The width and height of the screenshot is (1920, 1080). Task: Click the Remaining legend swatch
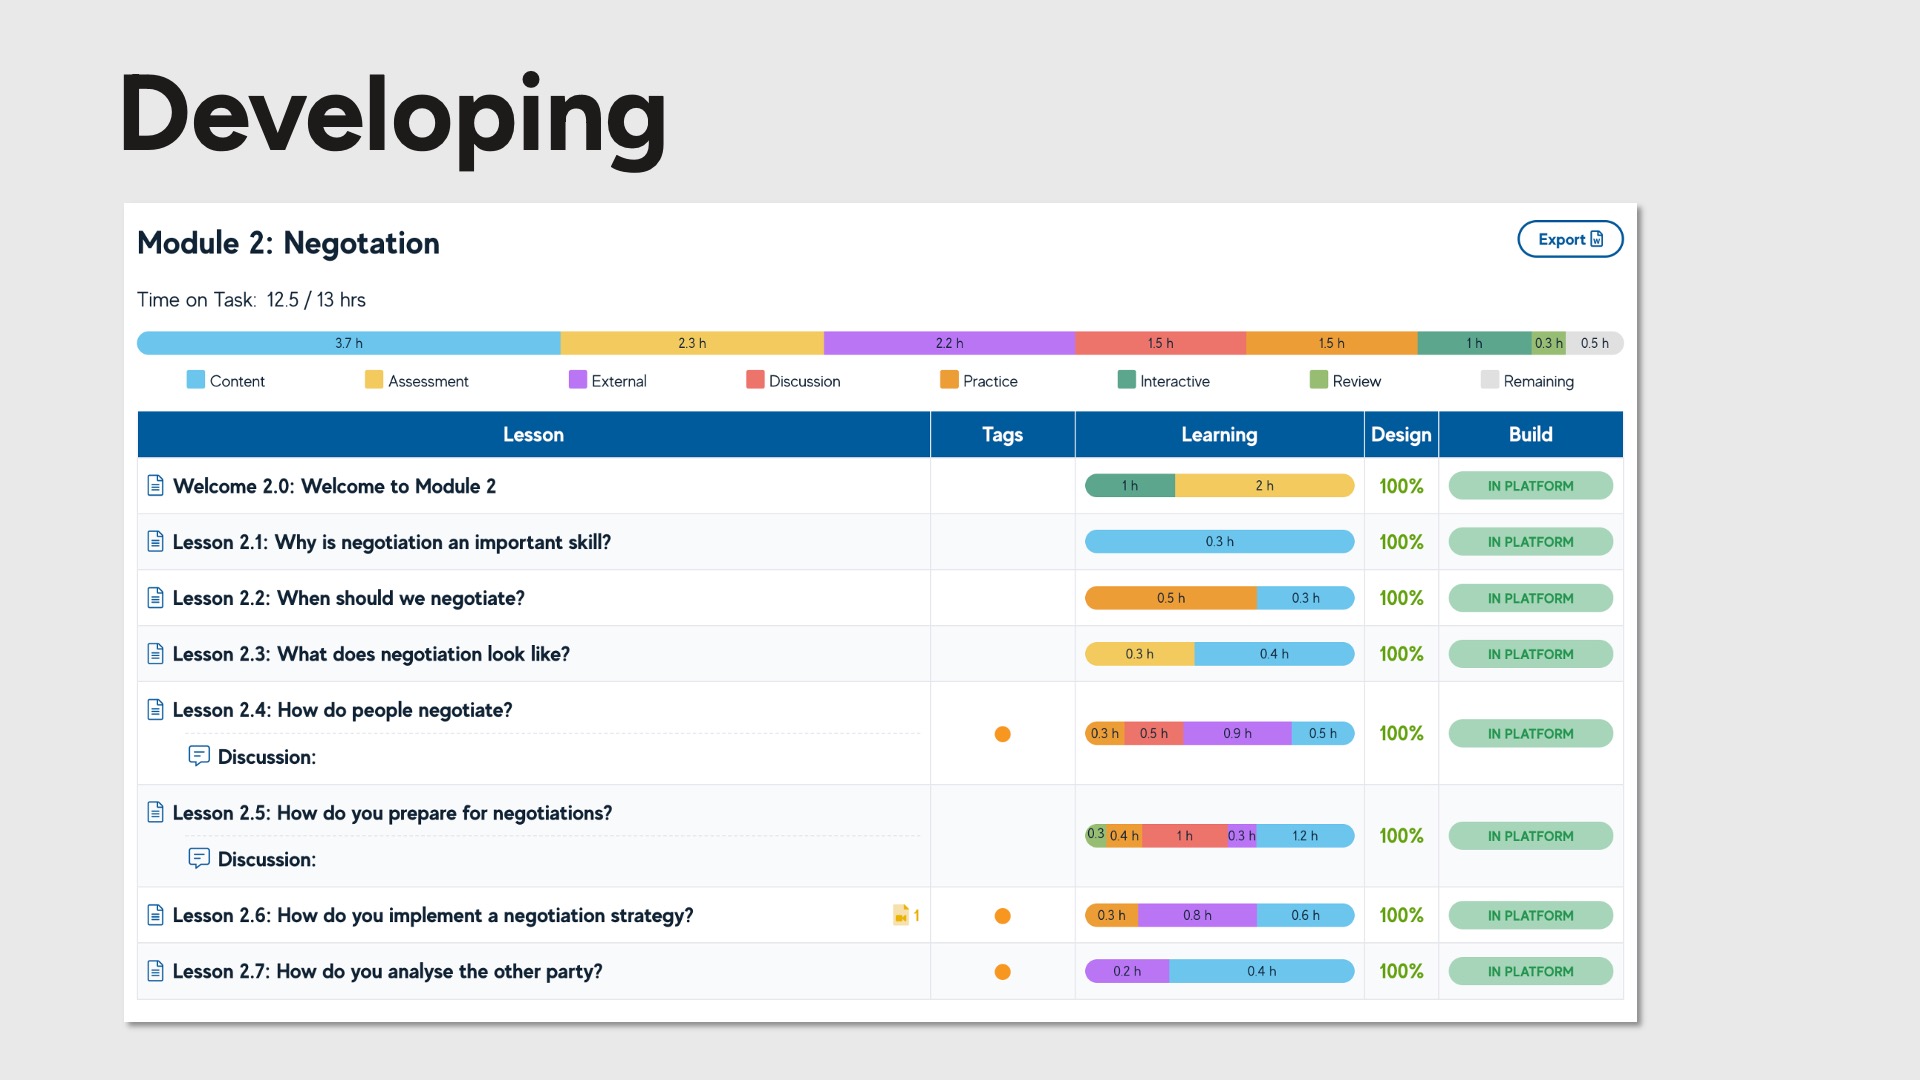click(x=1490, y=380)
